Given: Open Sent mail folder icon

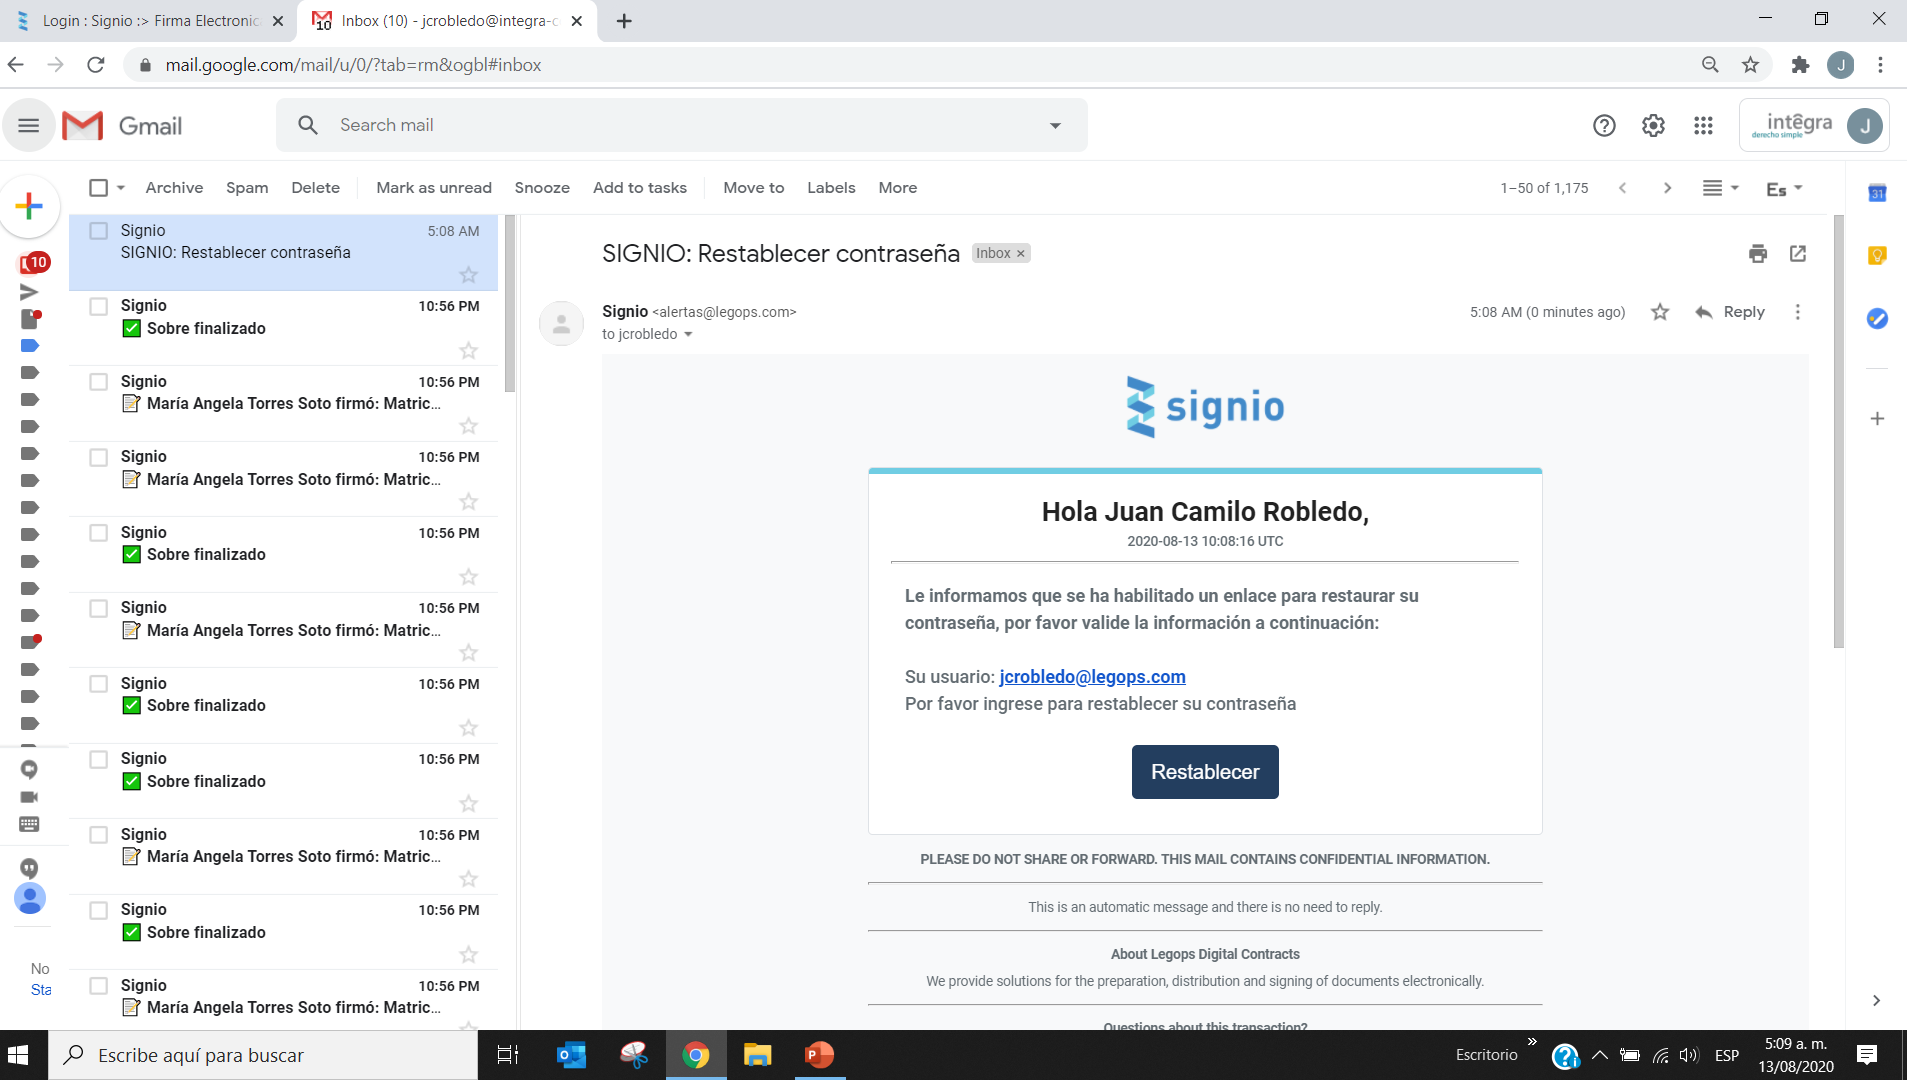Looking at the screenshot, I should tap(29, 292).
